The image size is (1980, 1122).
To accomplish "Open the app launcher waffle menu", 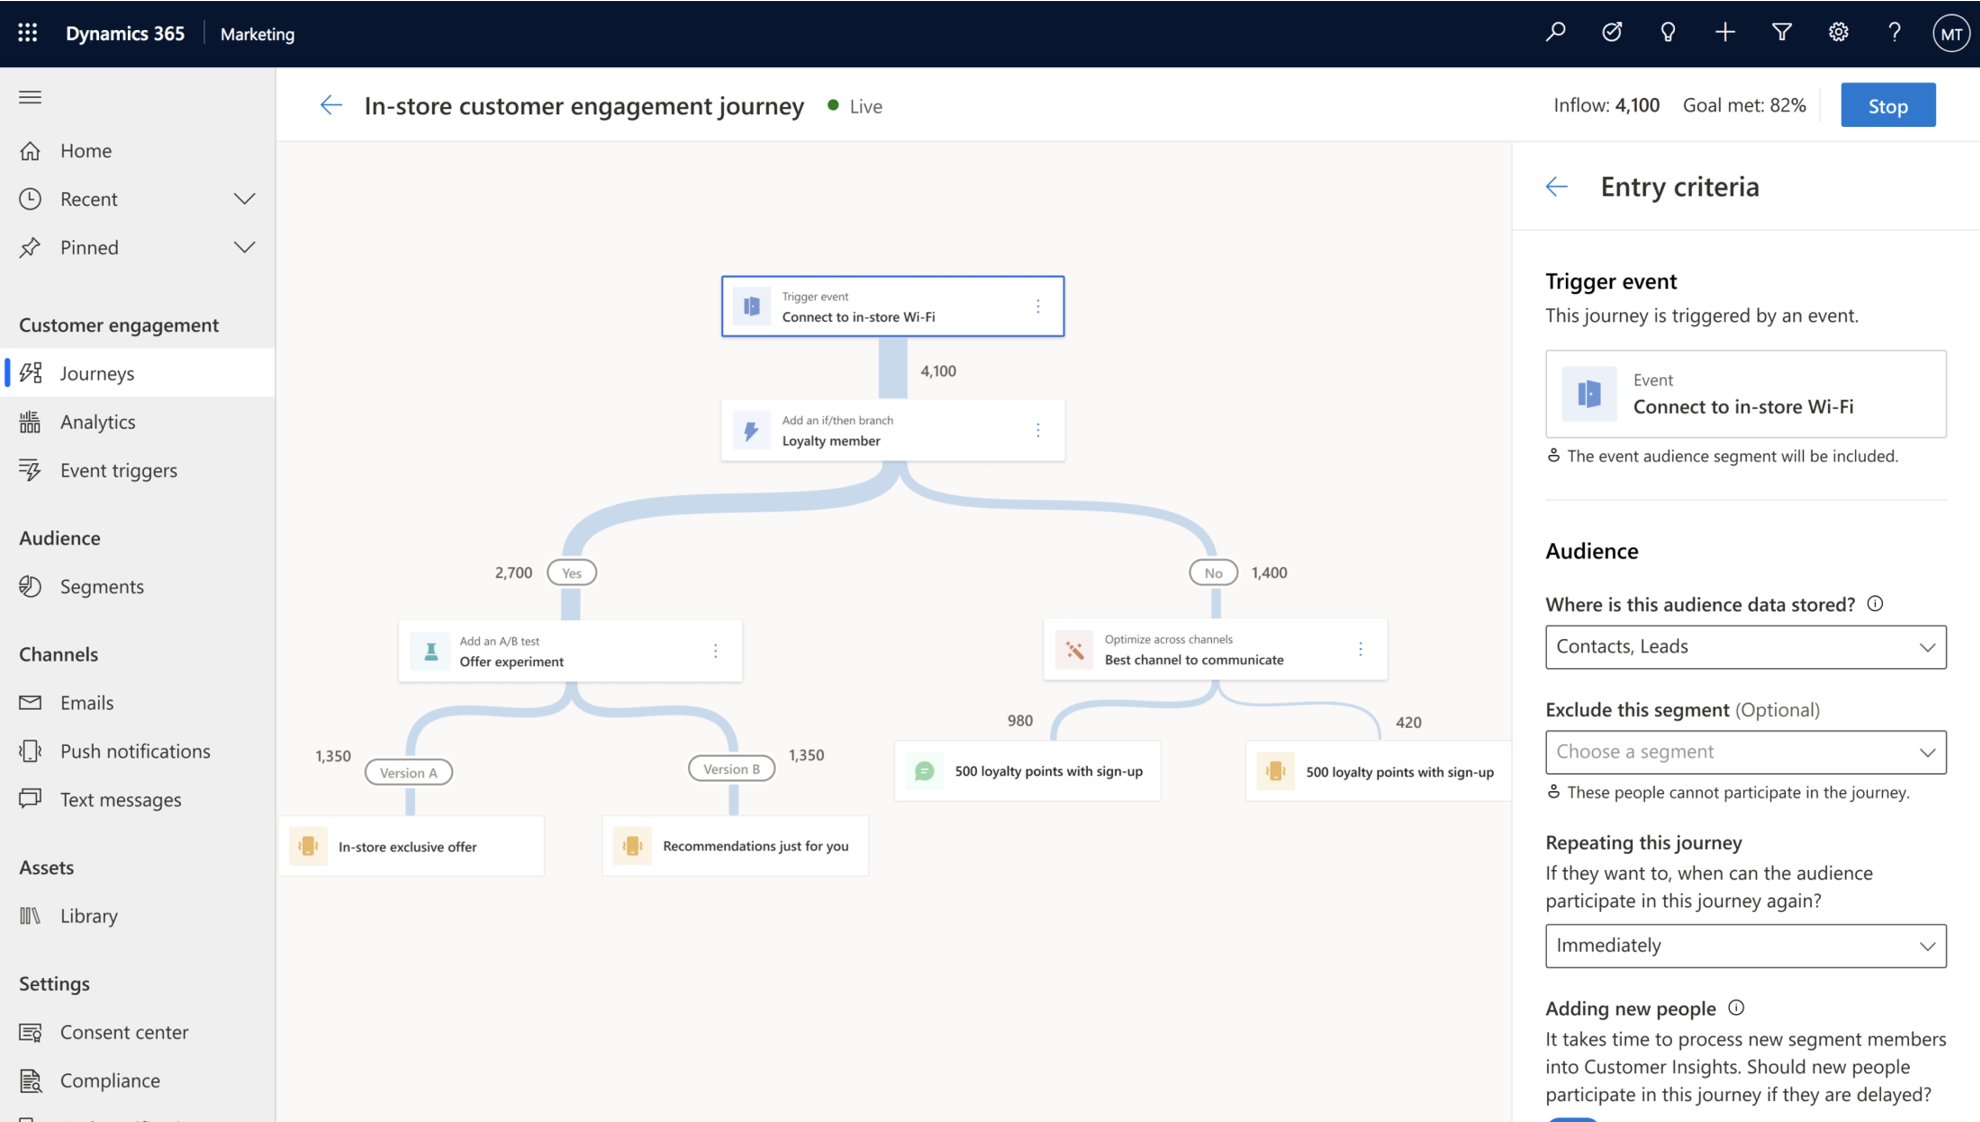I will point(28,33).
